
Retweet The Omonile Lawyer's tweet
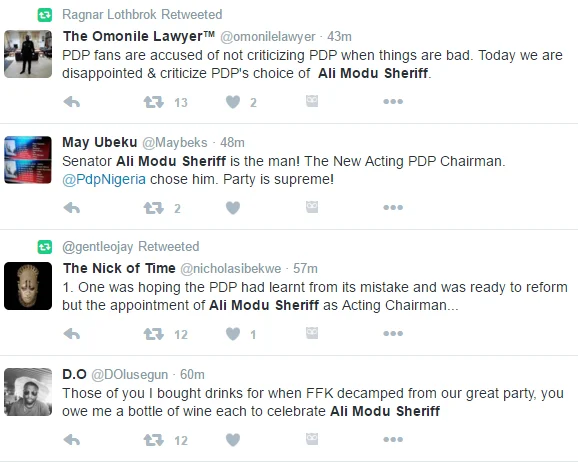[153, 102]
